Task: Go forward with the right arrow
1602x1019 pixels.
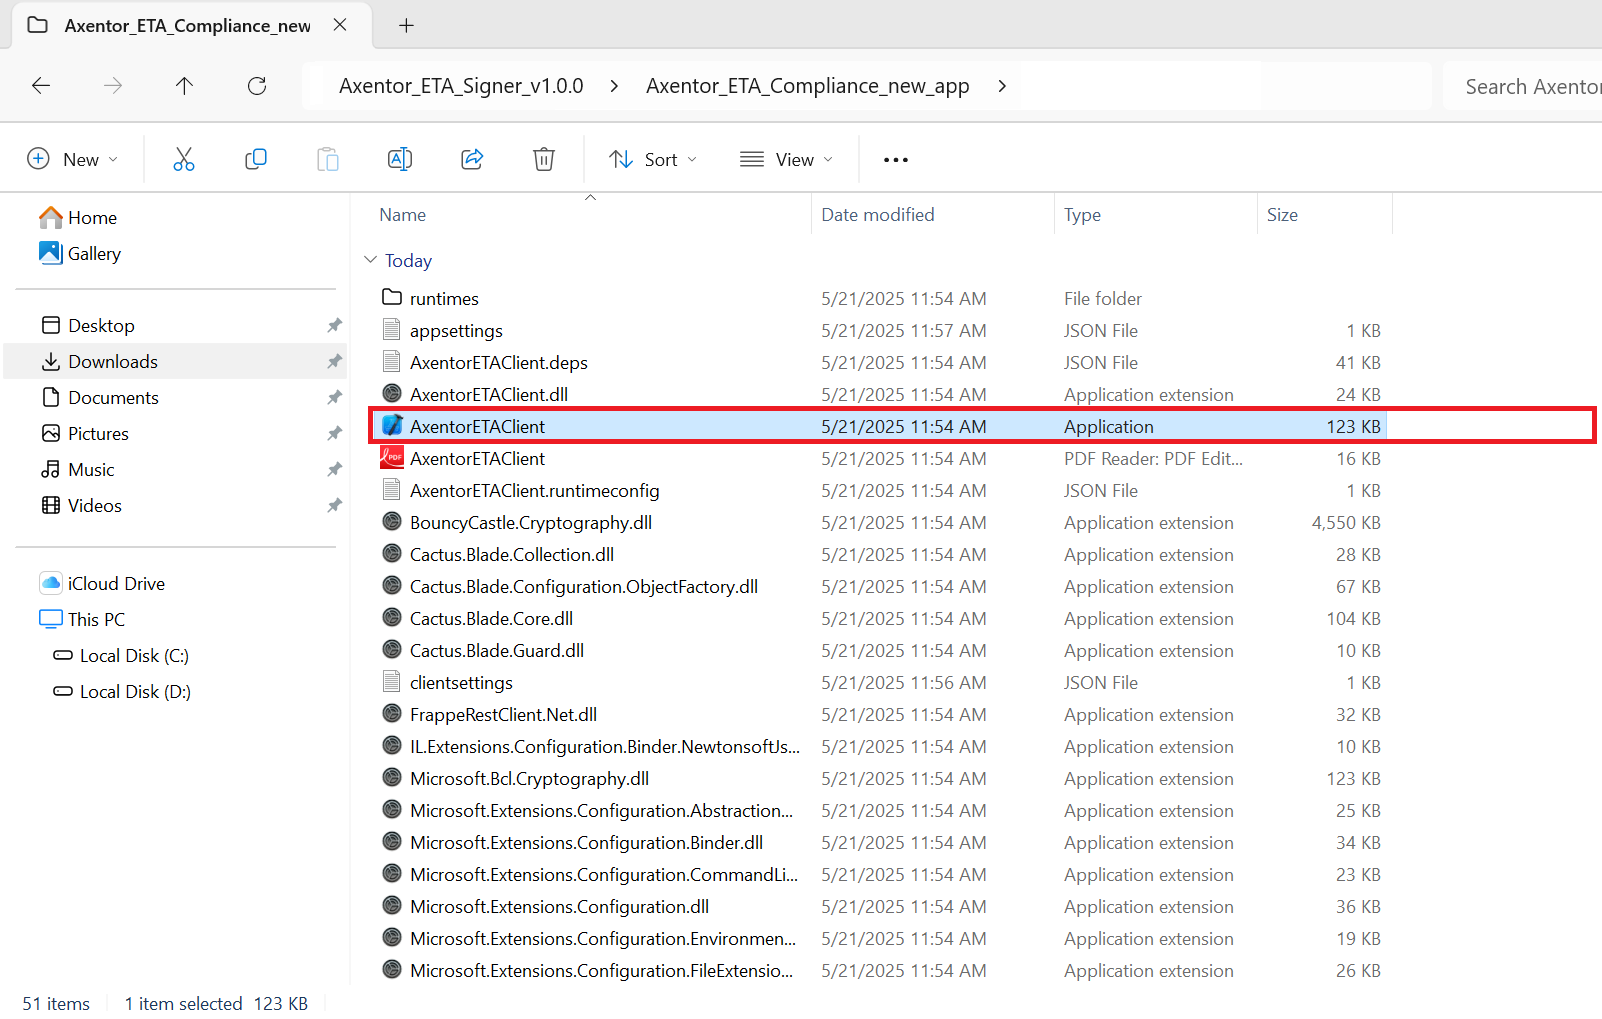Action: (113, 86)
